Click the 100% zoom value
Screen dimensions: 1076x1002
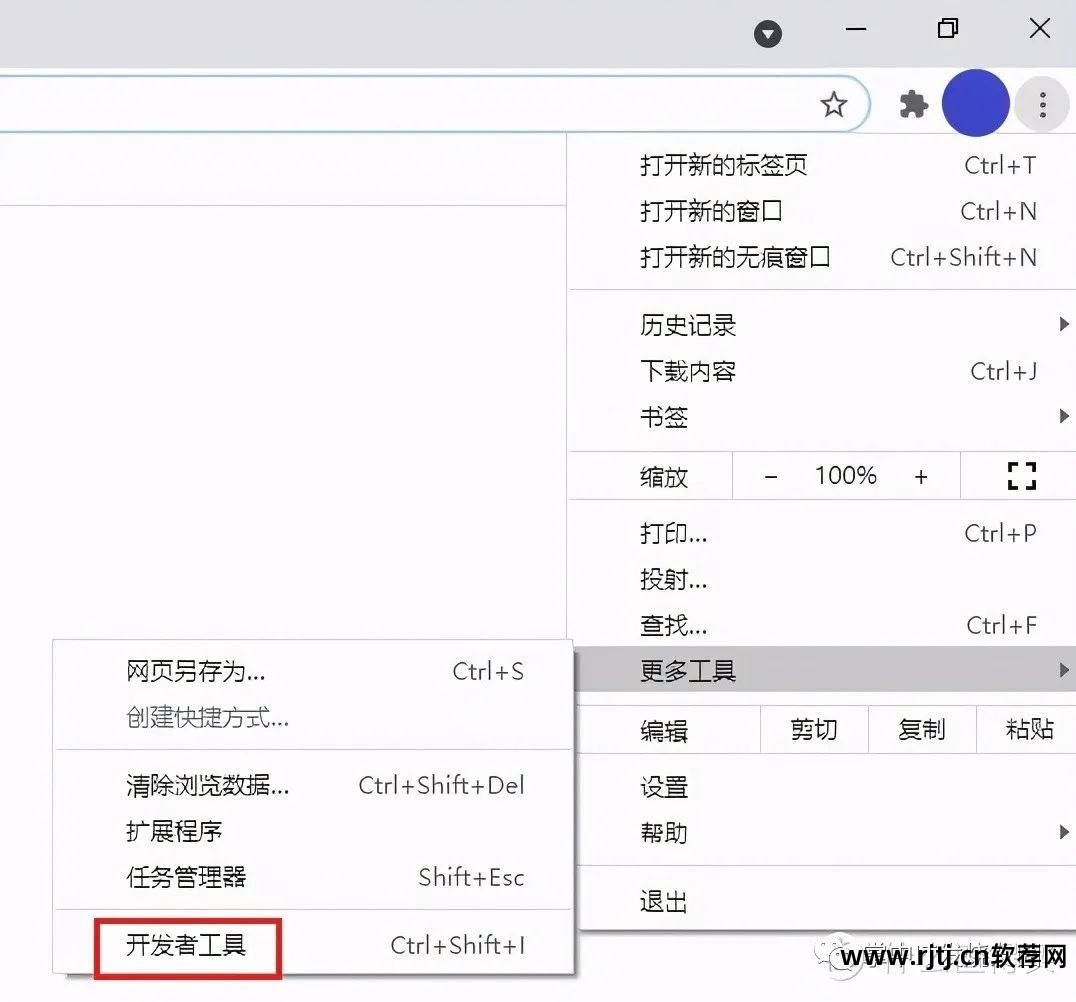(845, 476)
